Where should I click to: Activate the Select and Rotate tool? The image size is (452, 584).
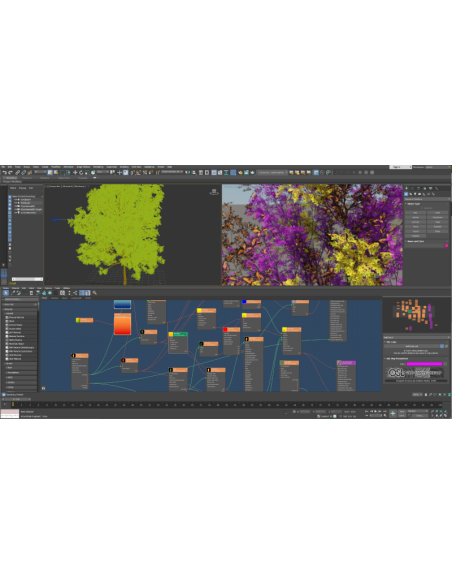tap(81, 172)
